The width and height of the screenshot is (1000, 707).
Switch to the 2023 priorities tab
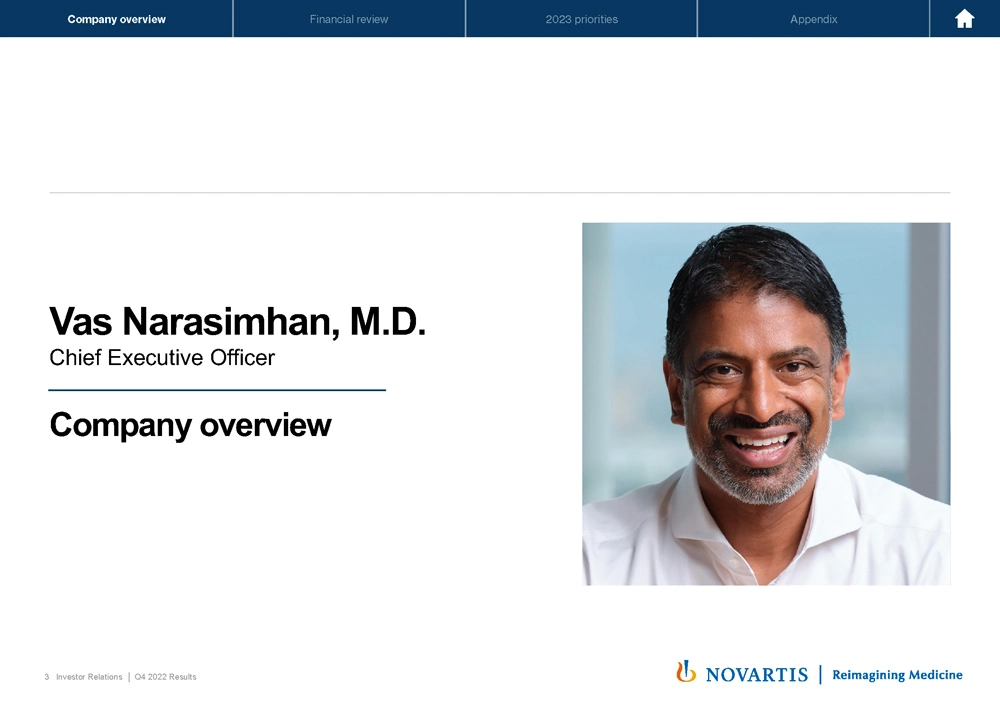581,19
